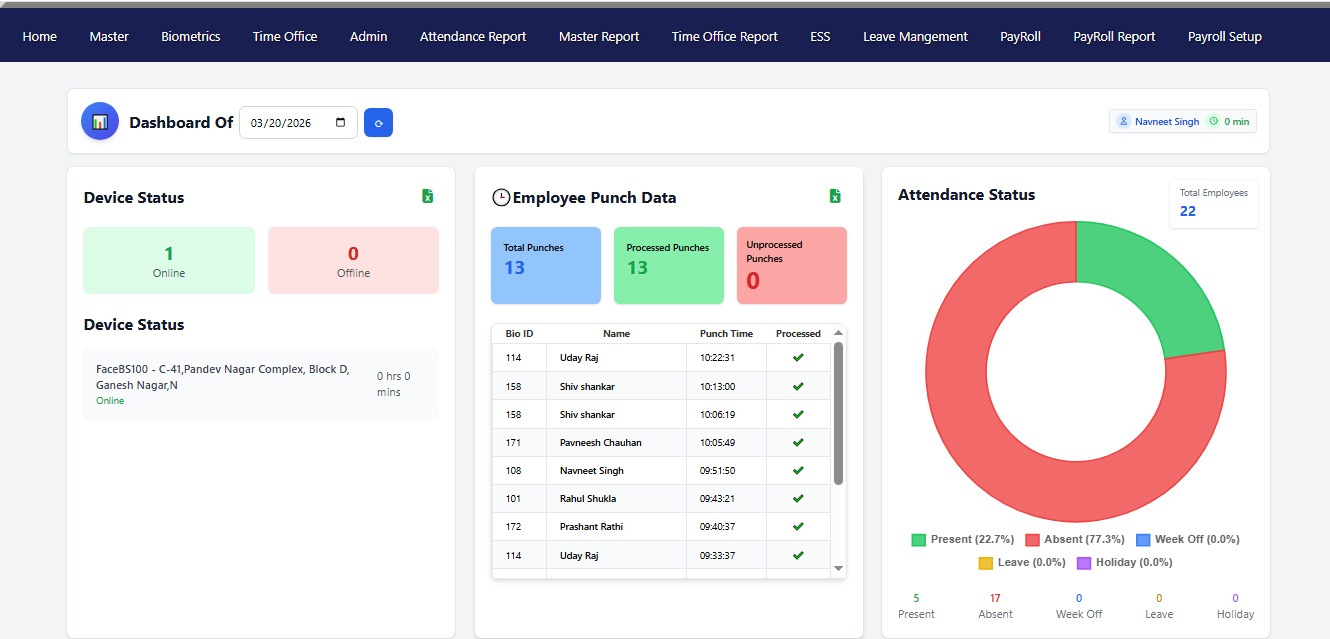Click the dashboard date input field
This screenshot has height=639, width=1330.
click(285, 123)
